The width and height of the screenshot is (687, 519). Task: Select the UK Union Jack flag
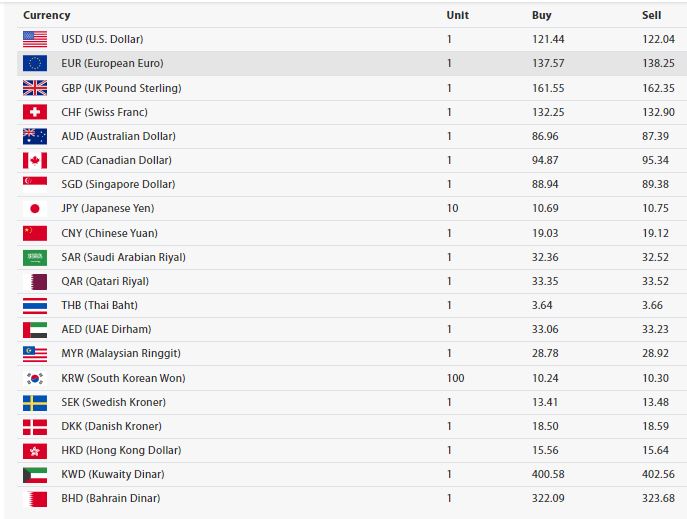pos(35,88)
